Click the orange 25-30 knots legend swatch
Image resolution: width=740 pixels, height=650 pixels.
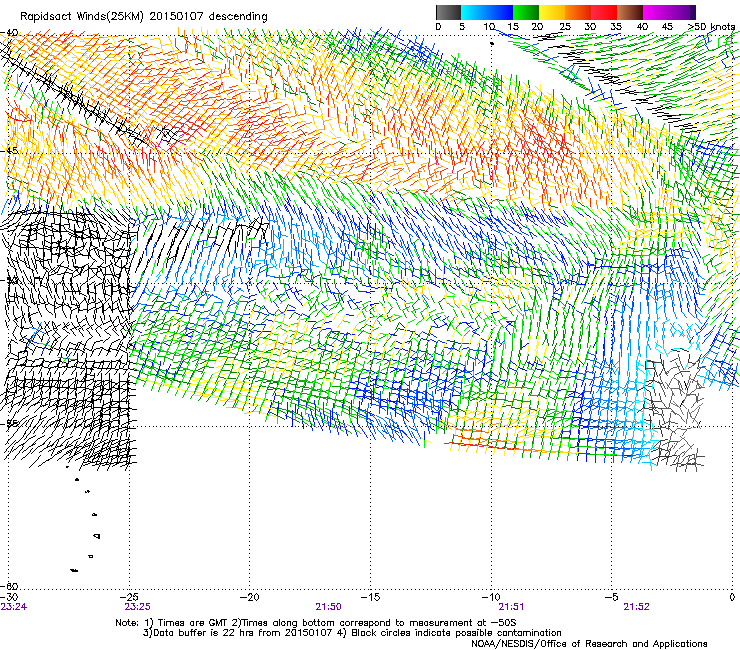pos(578,12)
